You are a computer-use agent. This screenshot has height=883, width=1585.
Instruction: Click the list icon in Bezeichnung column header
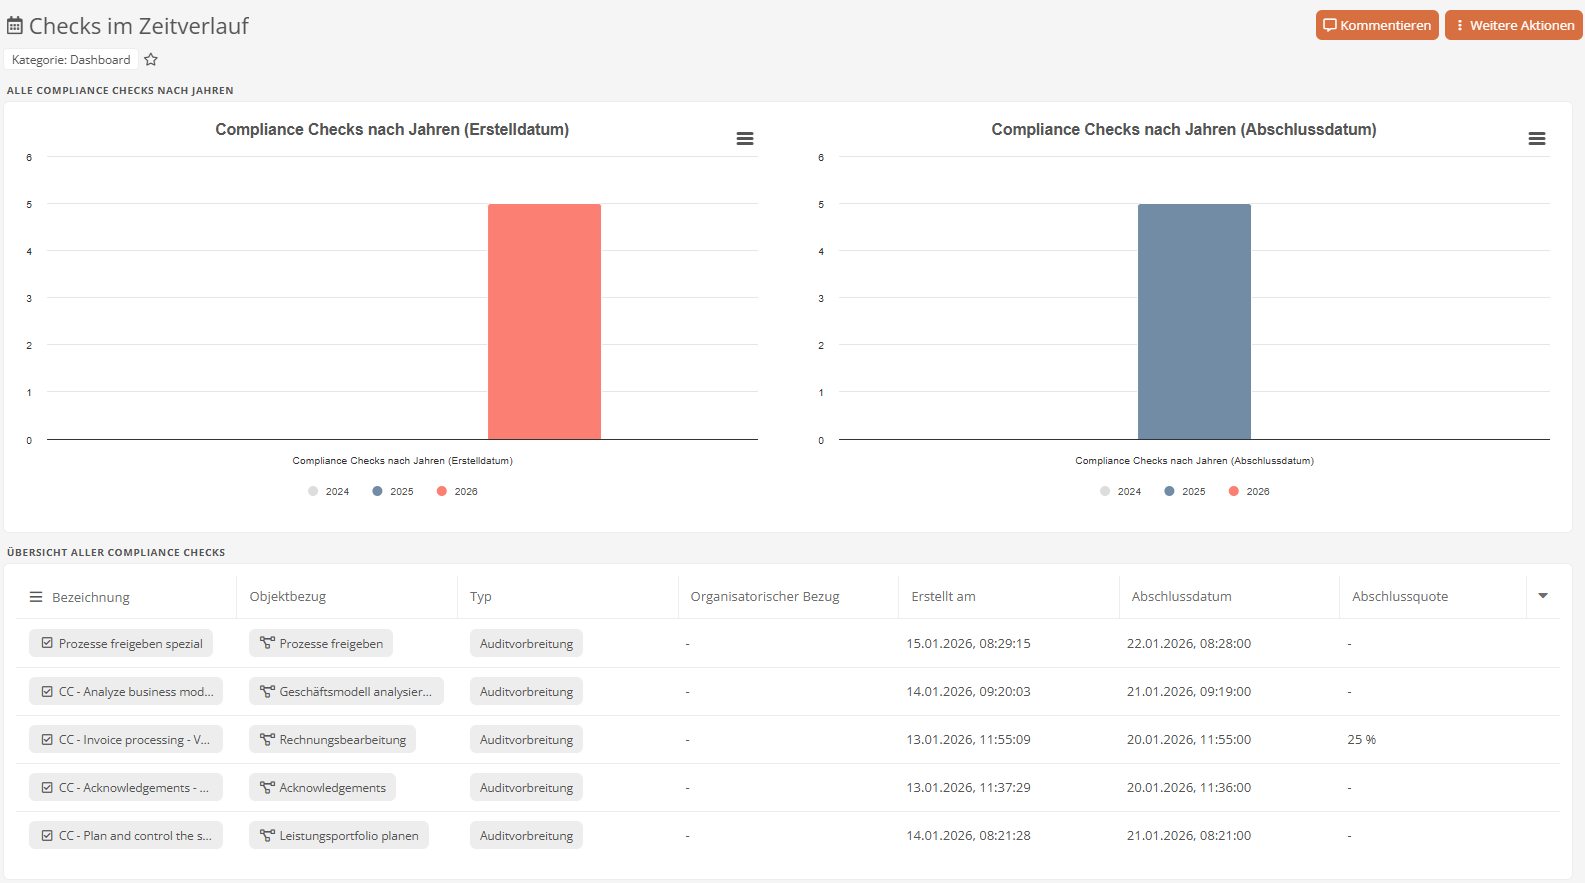pyautogui.click(x=36, y=597)
